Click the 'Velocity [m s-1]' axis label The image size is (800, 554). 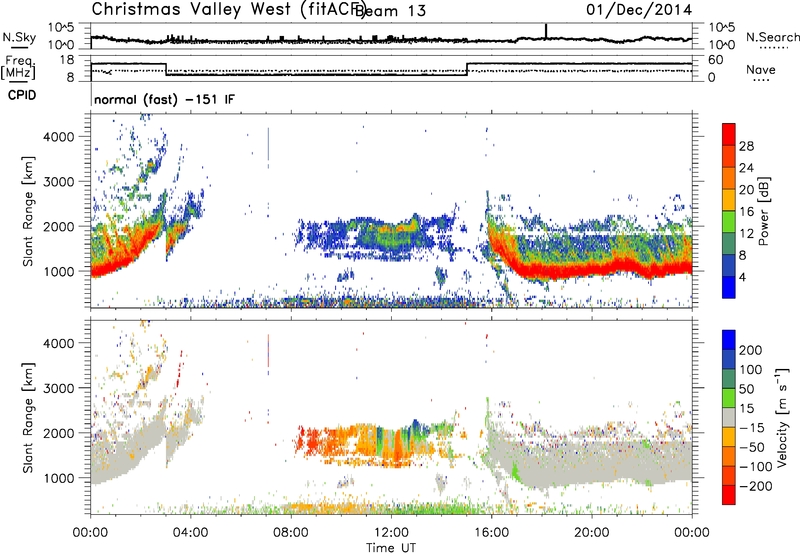(x=781, y=417)
